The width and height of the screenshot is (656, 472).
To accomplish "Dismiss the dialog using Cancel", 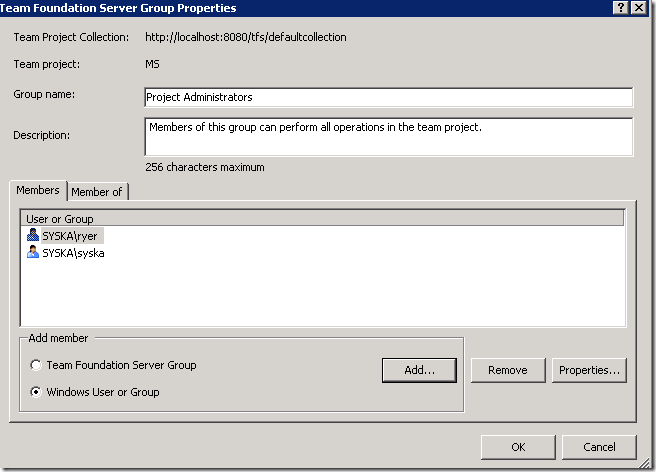I will [x=599, y=447].
